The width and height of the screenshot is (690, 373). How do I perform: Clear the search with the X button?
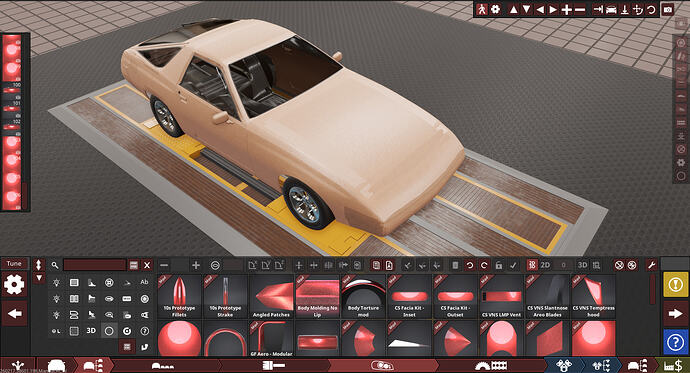147,265
